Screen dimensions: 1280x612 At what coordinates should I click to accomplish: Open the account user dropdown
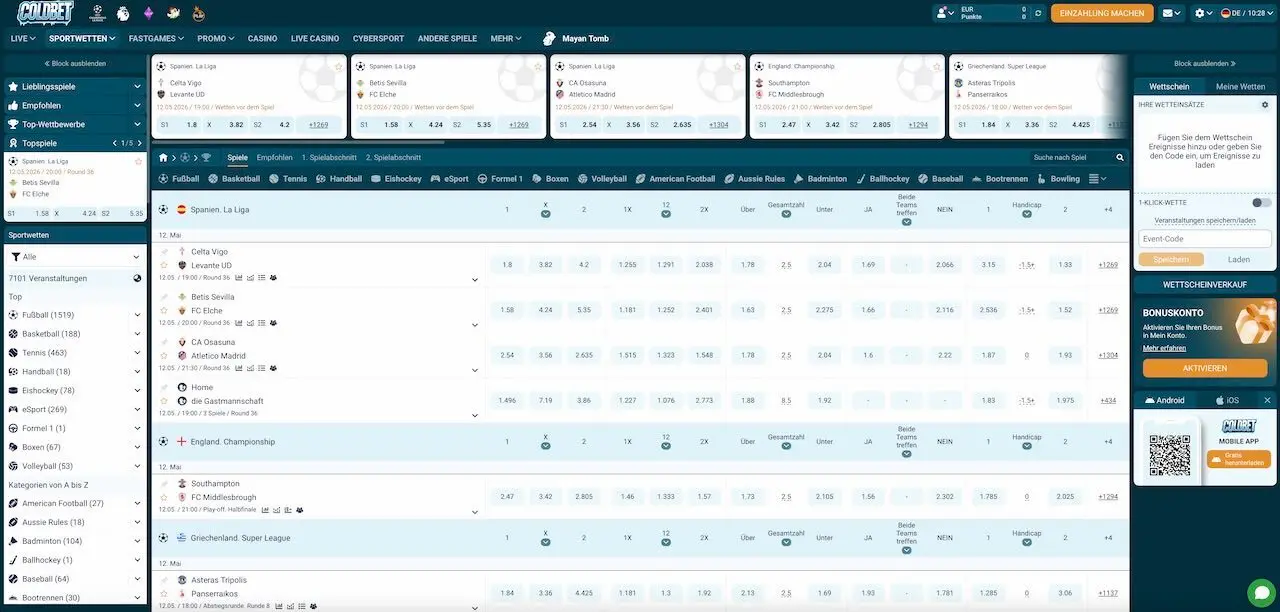[944, 13]
